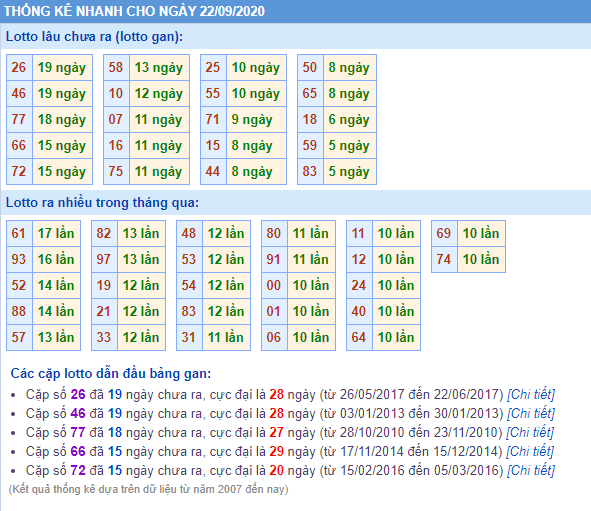Click the 10 ngày cell beside 25
Viewport: 591px width, 511px height.
pos(256,67)
